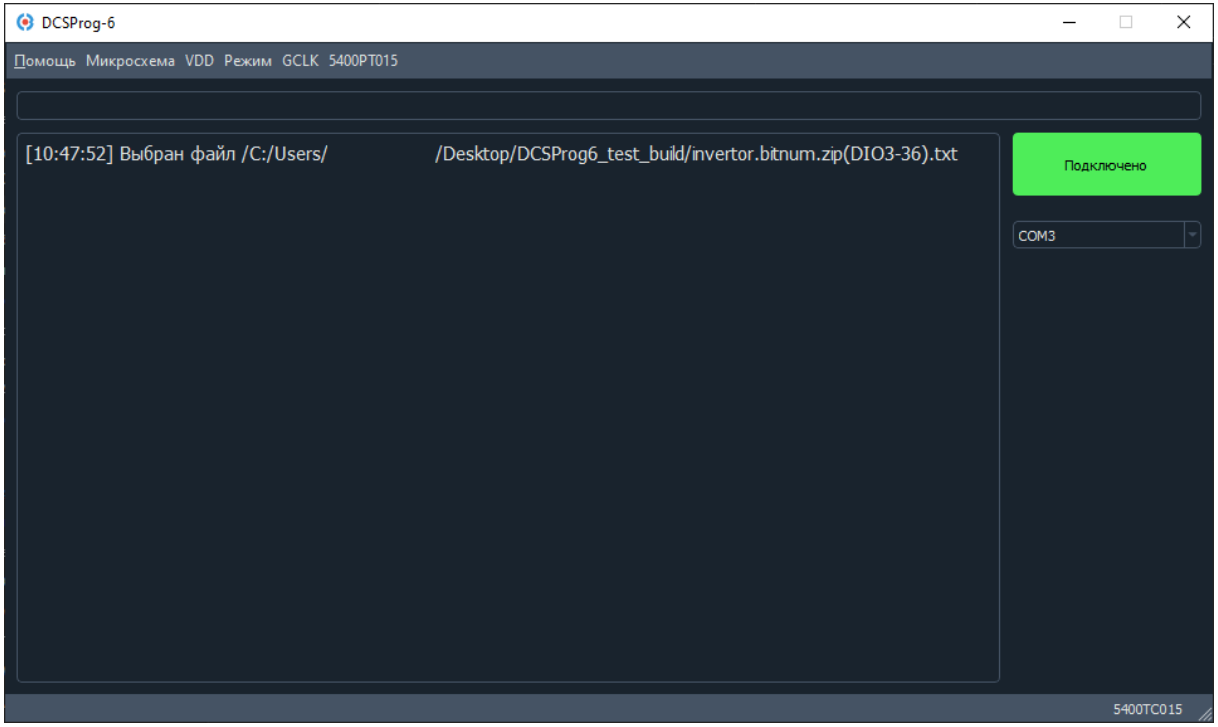Click the green Подключено connection button
1218x727 pixels.
point(1106,164)
